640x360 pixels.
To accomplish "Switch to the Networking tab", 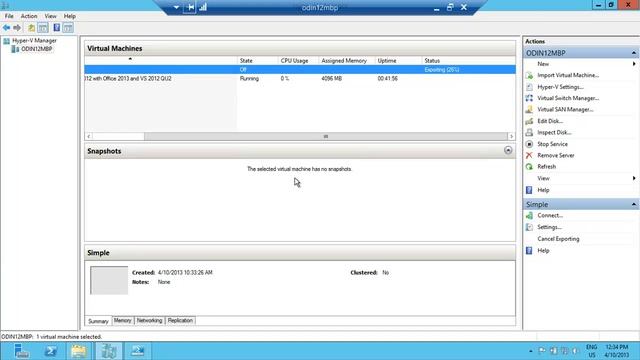I will point(149,320).
